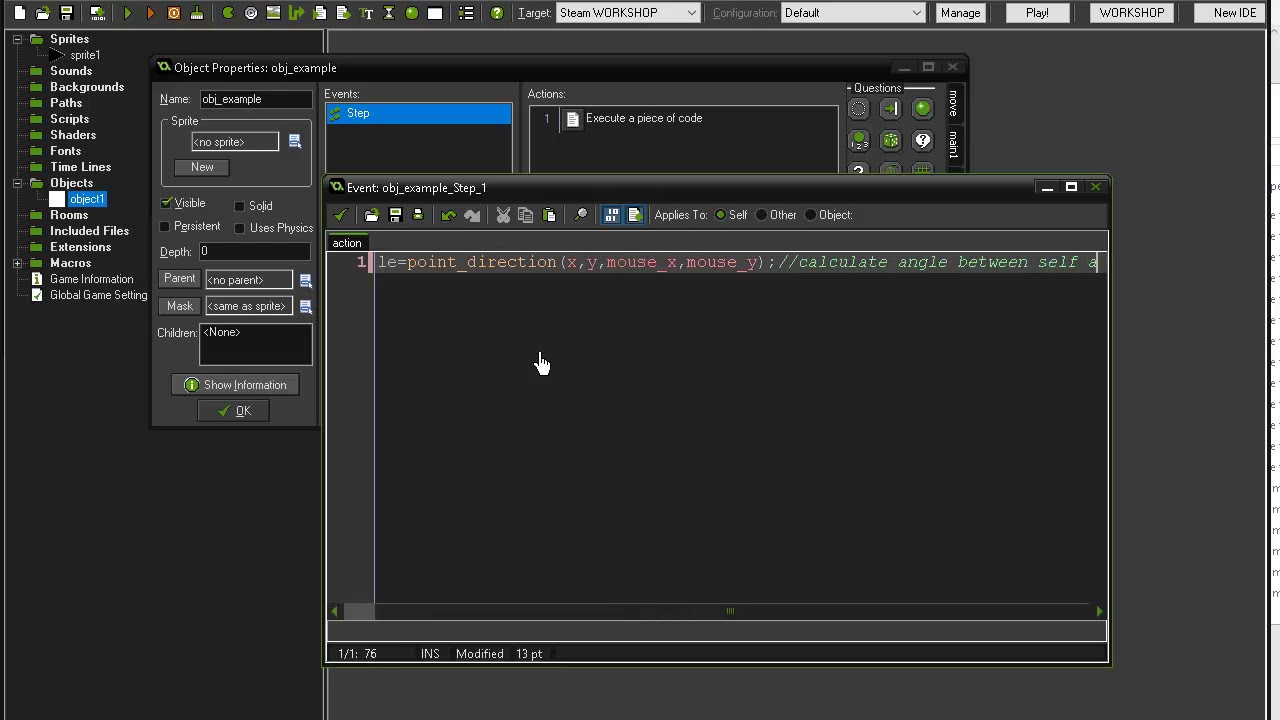Screen dimensions: 1280x720
Task: Open the Parent selection menu icon
Action: 306,280
